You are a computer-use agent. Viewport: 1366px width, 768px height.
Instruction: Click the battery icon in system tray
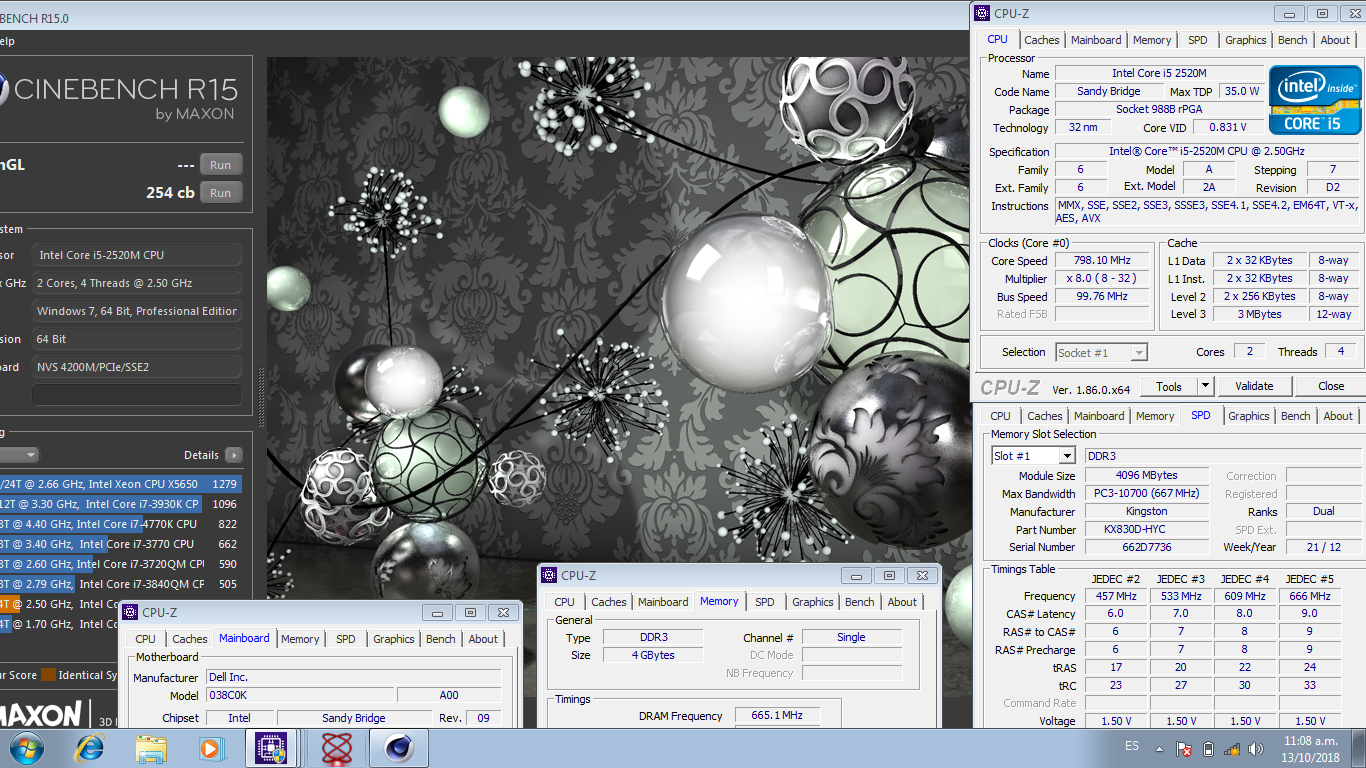tap(1207, 748)
